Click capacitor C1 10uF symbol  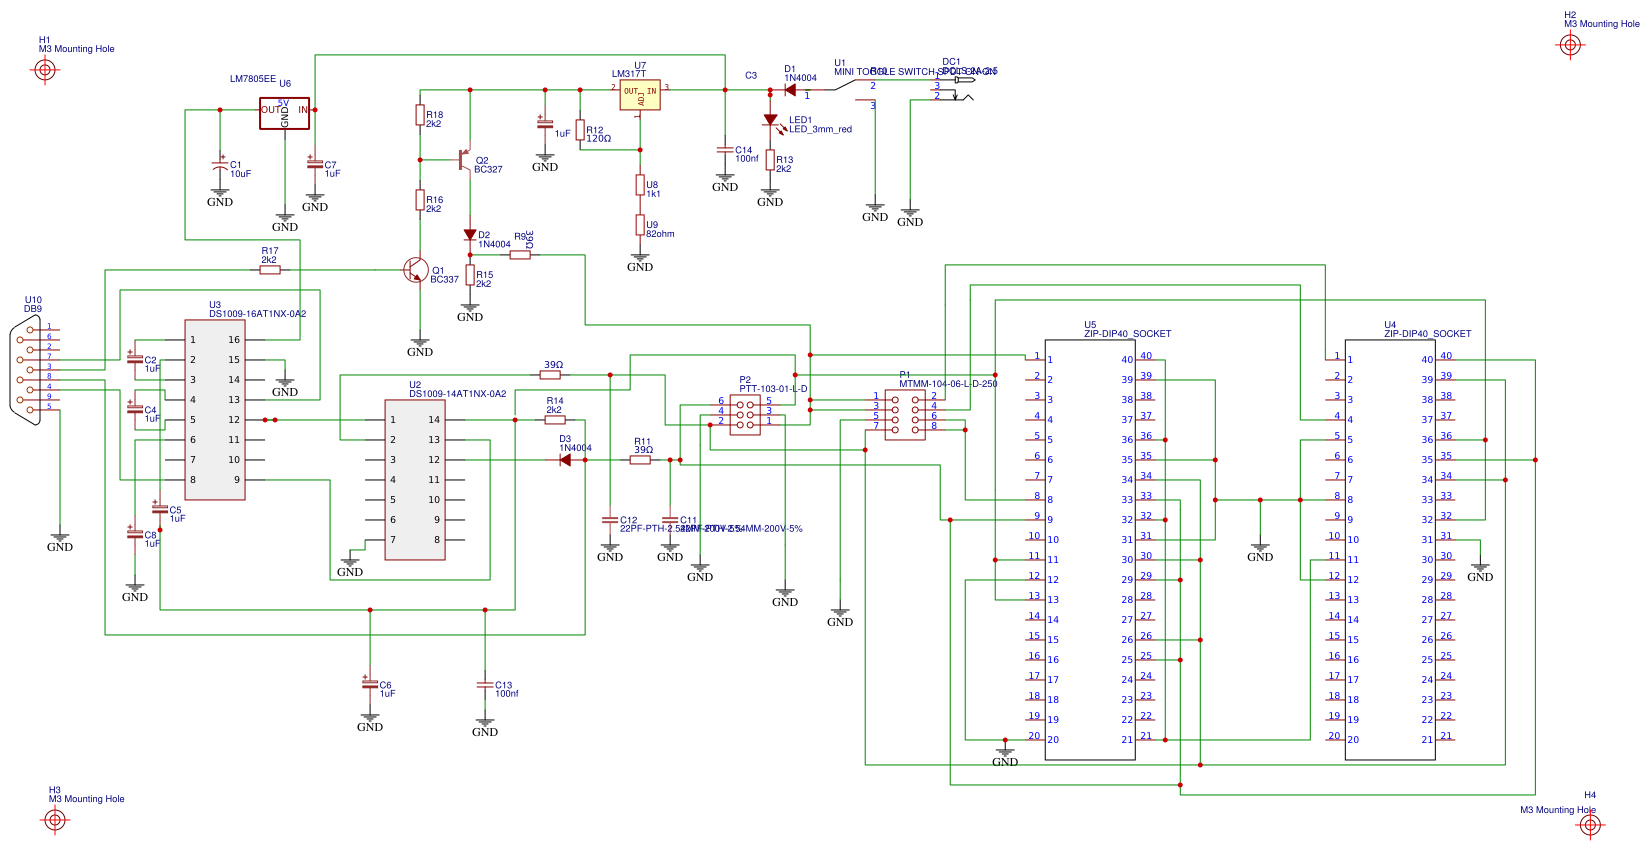(220, 165)
